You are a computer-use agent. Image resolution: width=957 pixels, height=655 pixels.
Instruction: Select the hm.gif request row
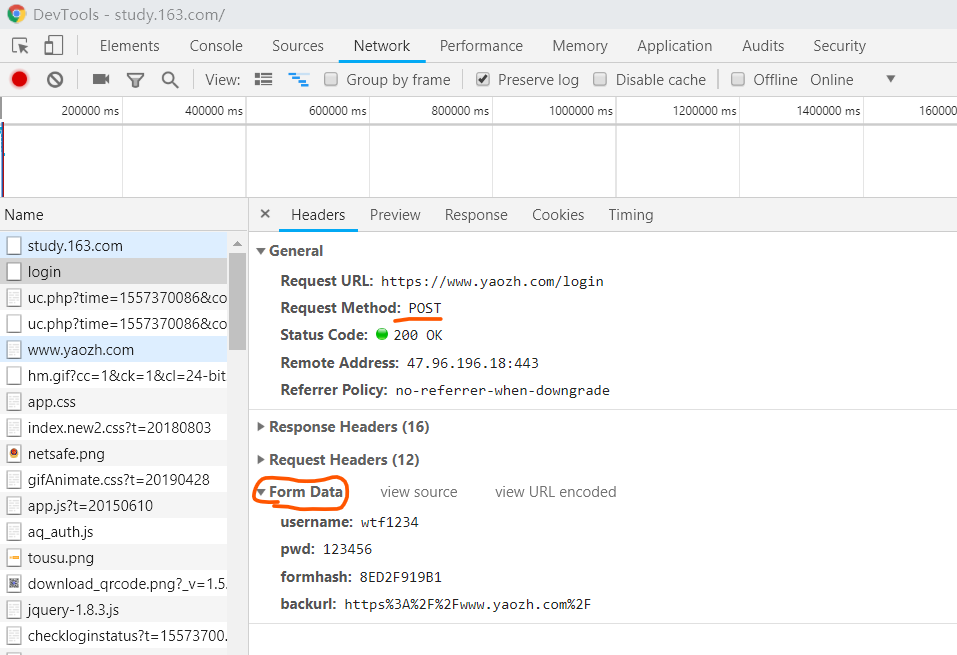point(114,375)
